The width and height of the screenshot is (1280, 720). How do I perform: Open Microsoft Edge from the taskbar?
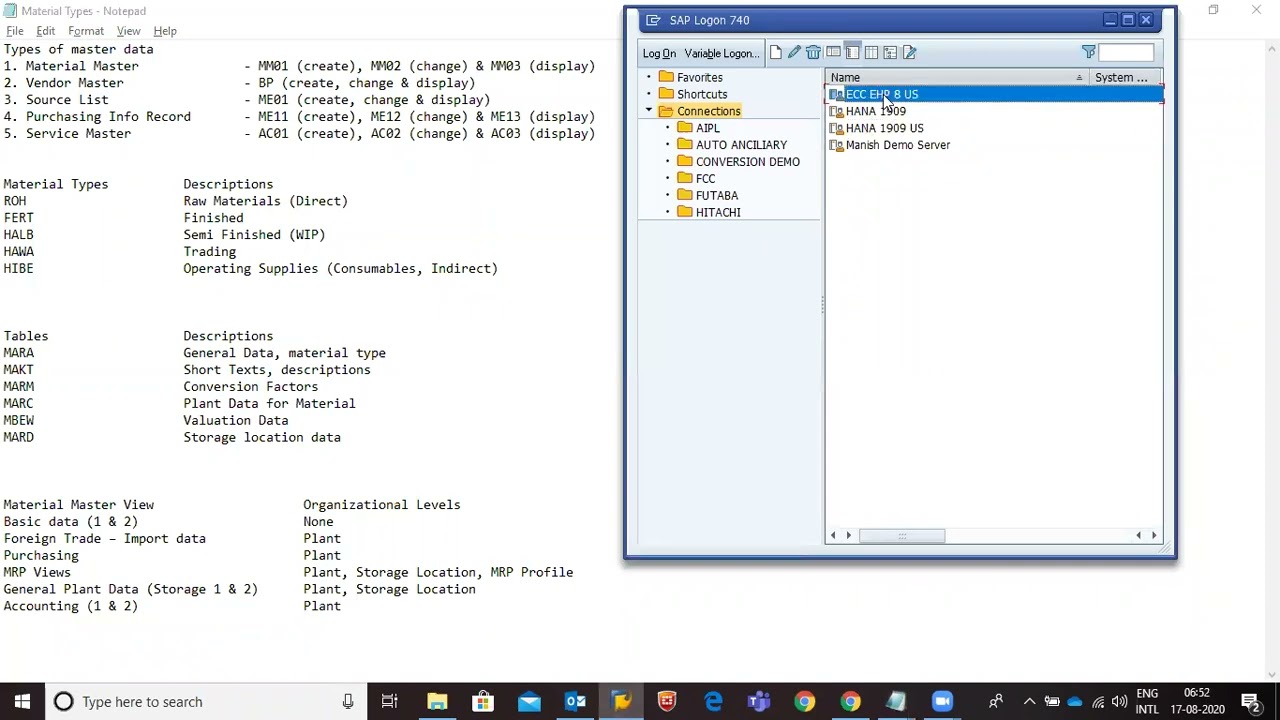[x=713, y=702]
